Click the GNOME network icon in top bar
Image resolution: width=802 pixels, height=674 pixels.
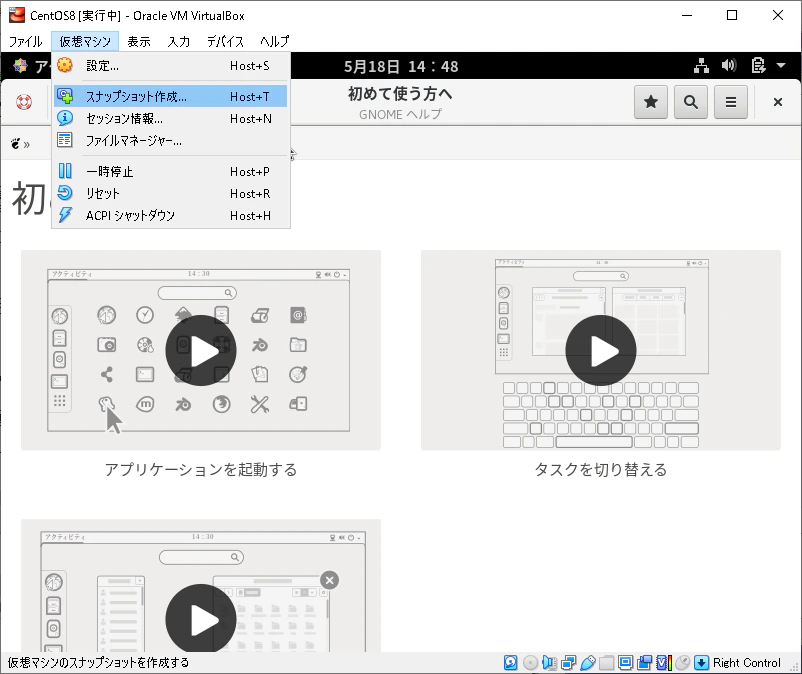pyautogui.click(x=701, y=66)
